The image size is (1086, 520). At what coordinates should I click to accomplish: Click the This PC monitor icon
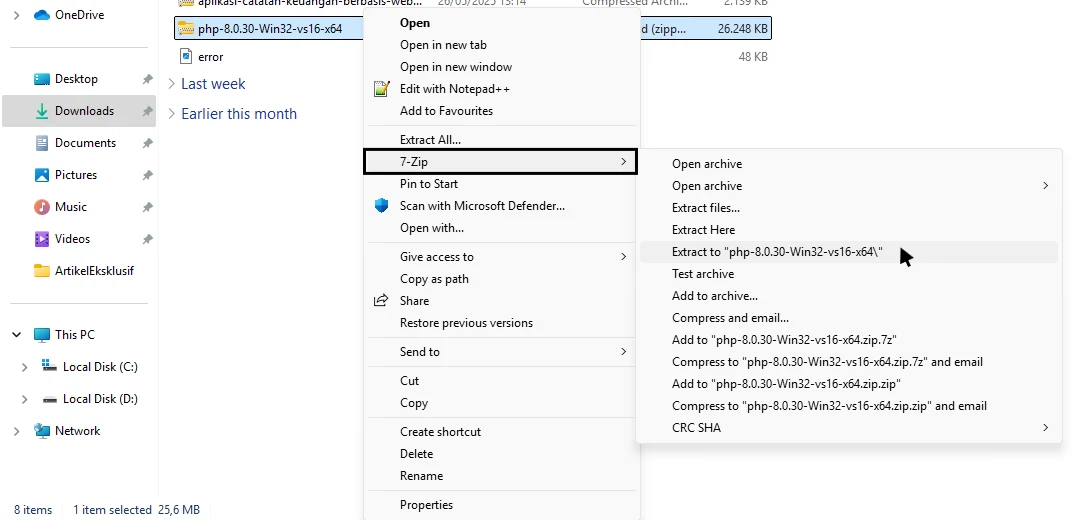tap(42, 334)
